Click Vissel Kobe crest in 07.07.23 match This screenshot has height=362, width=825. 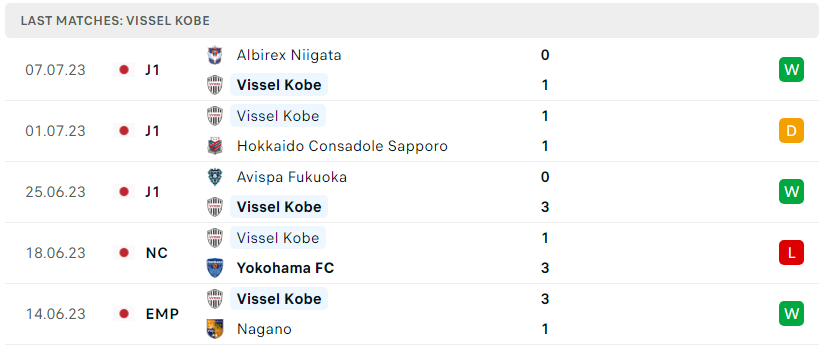point(215,85)
